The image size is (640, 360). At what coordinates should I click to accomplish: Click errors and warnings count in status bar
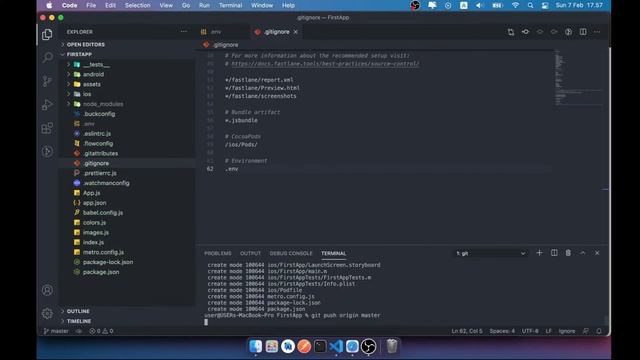pyautogui.click(x=101, y=331)
